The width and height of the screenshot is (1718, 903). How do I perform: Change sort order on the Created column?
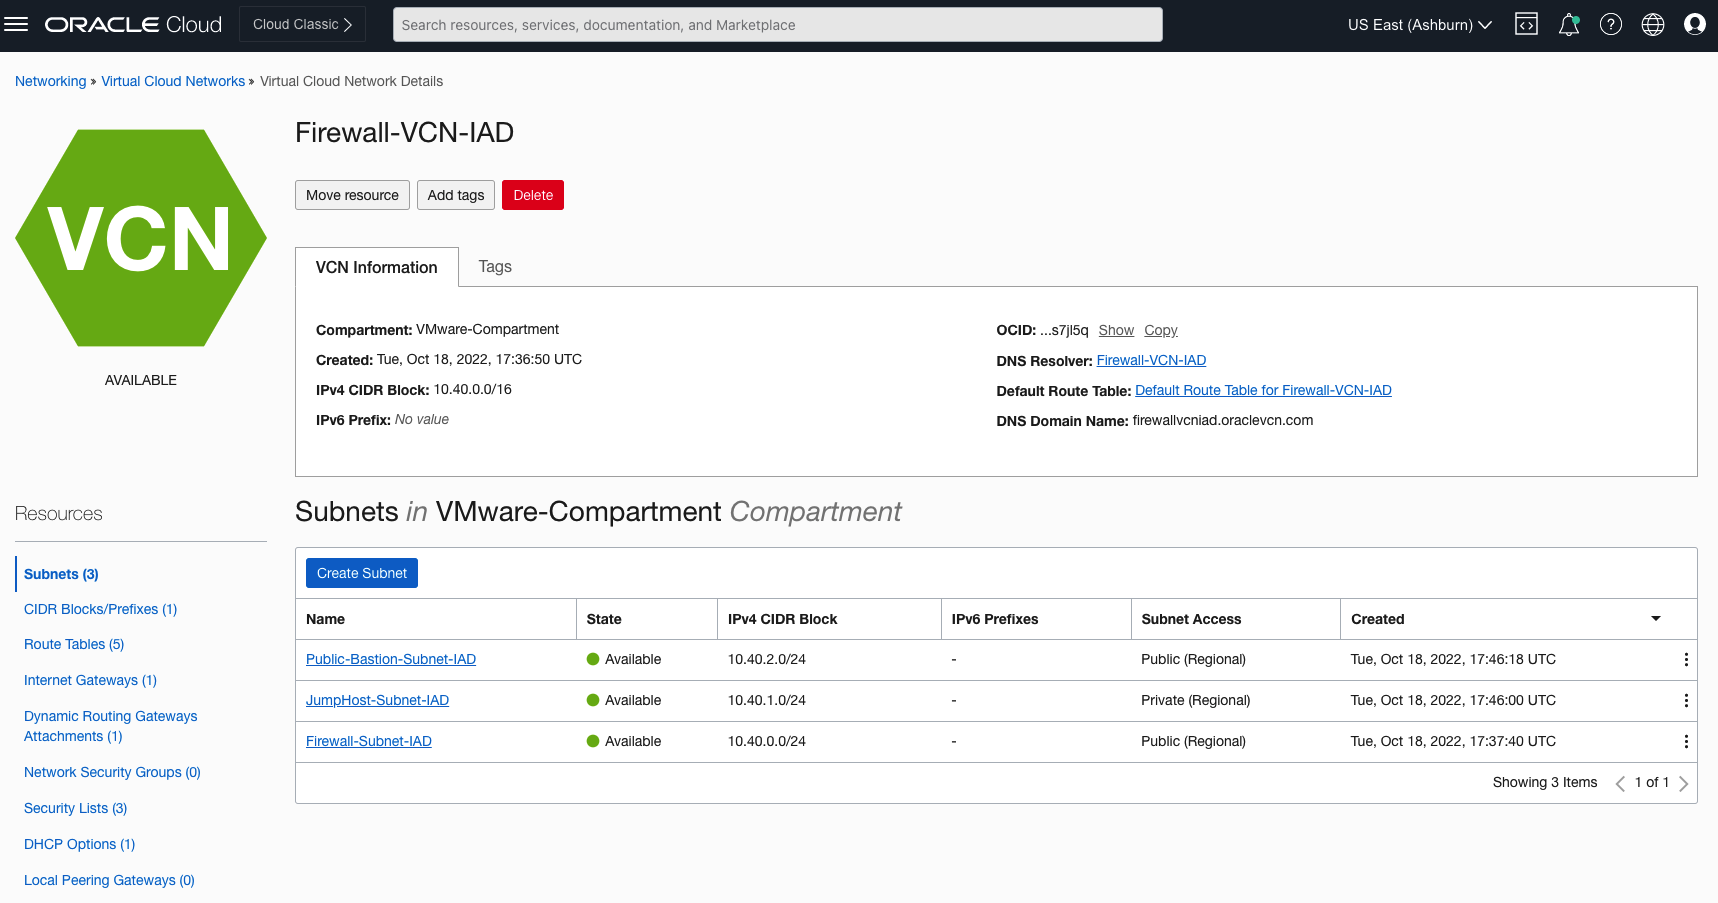1656,618
